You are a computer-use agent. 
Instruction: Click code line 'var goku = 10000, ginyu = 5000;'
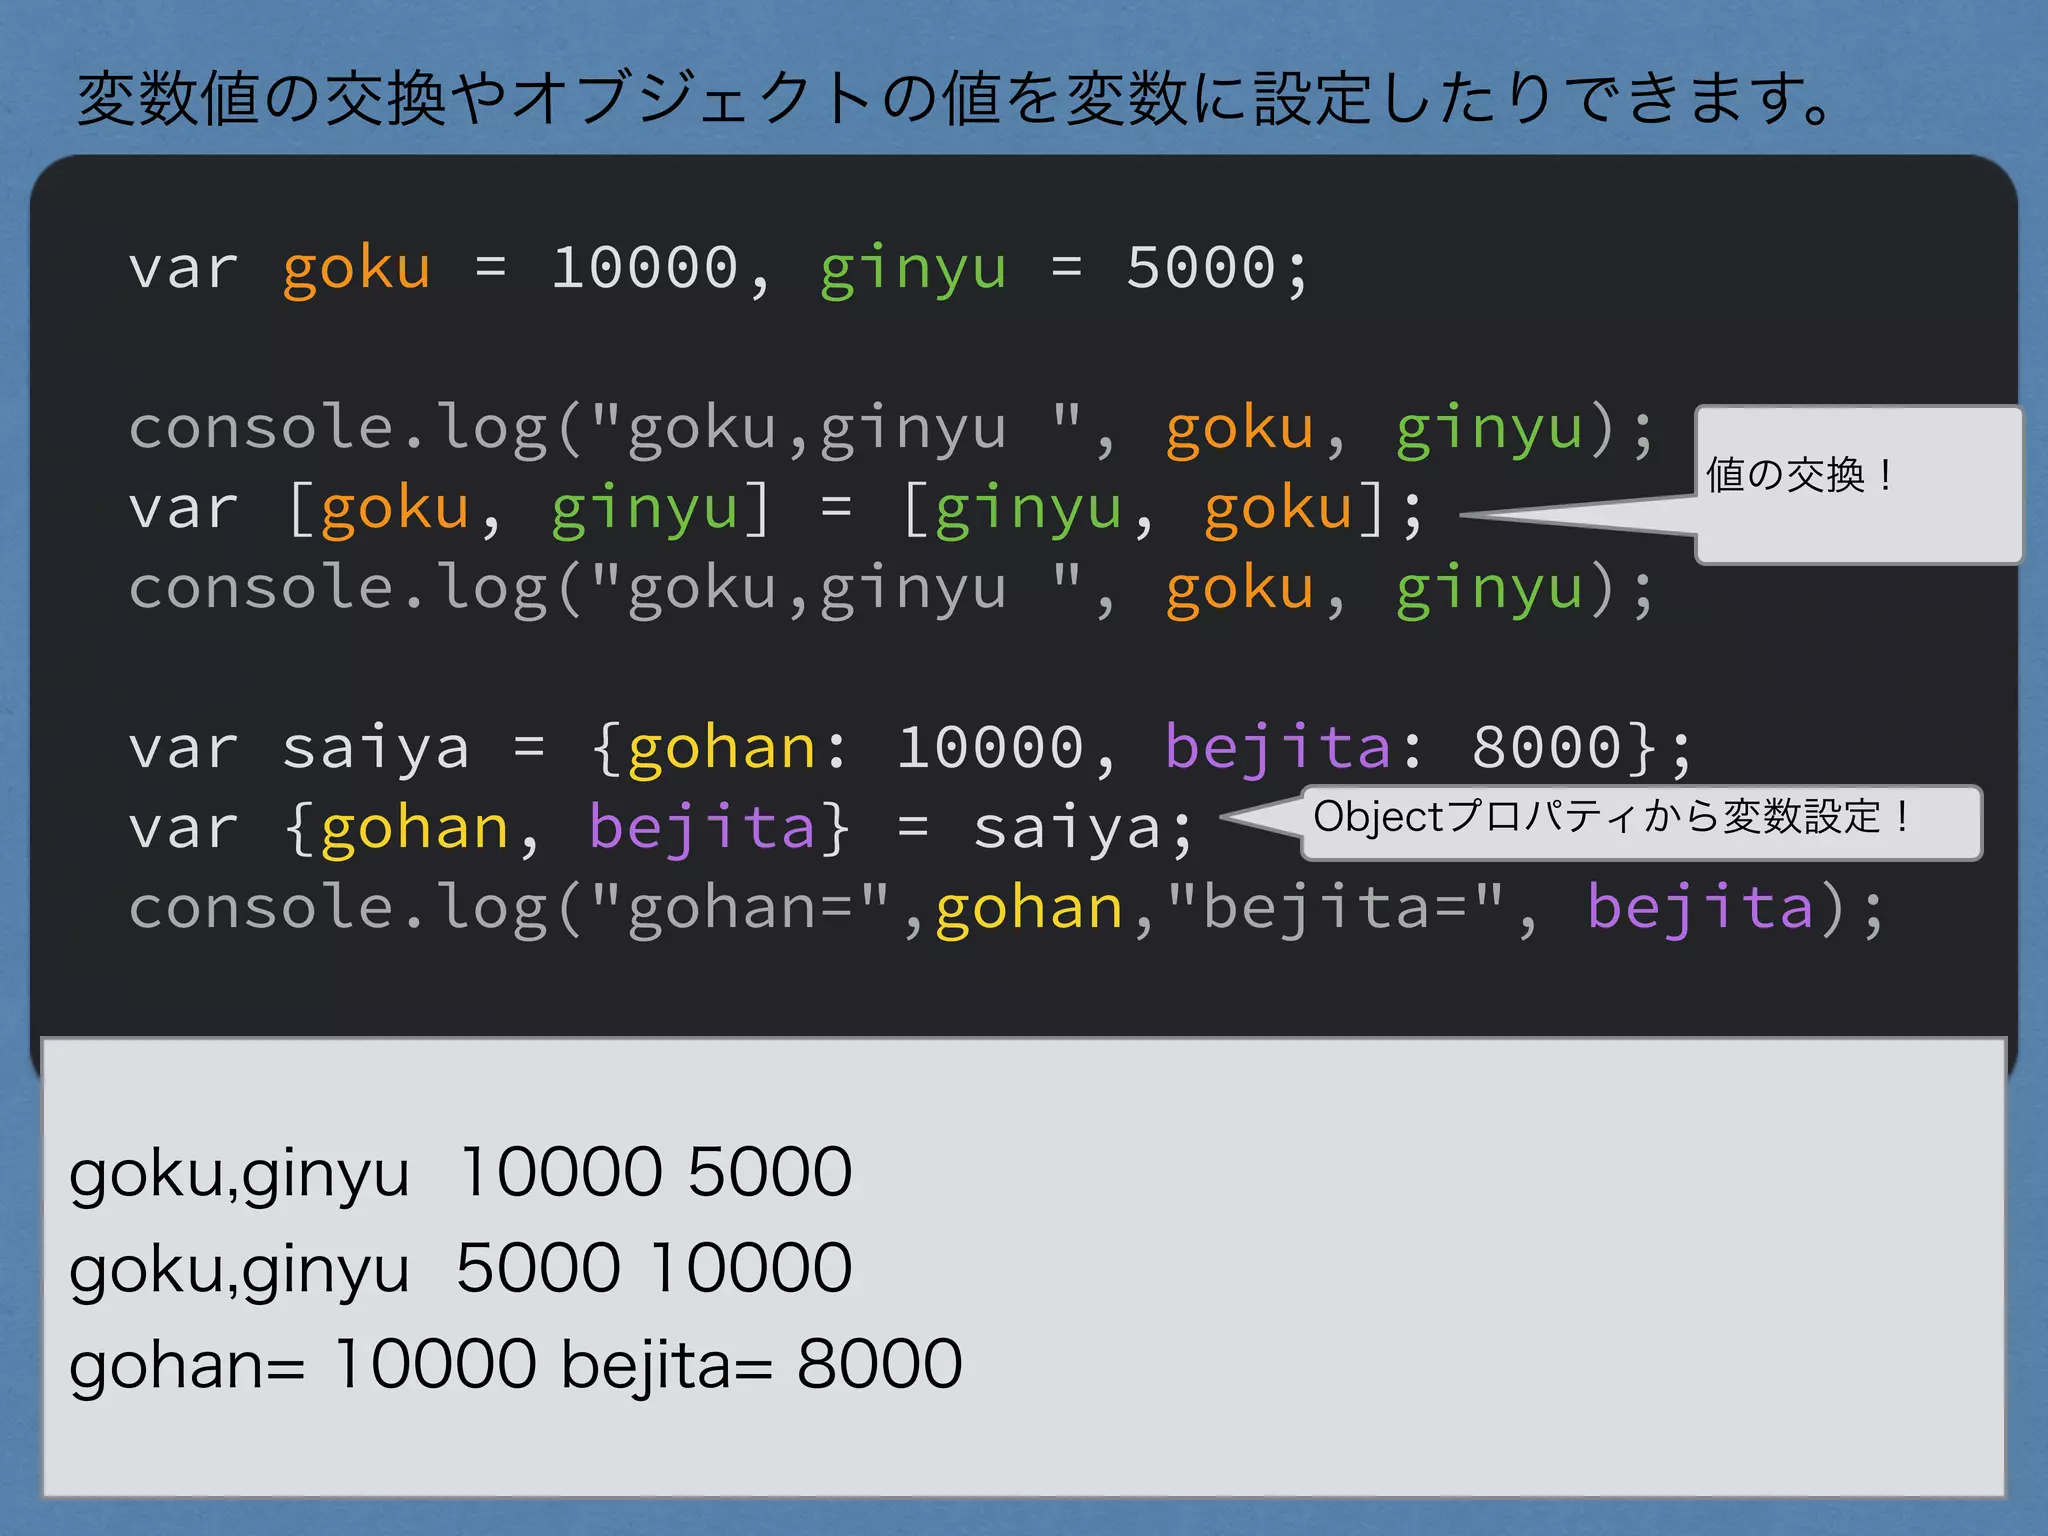point(718,269)
